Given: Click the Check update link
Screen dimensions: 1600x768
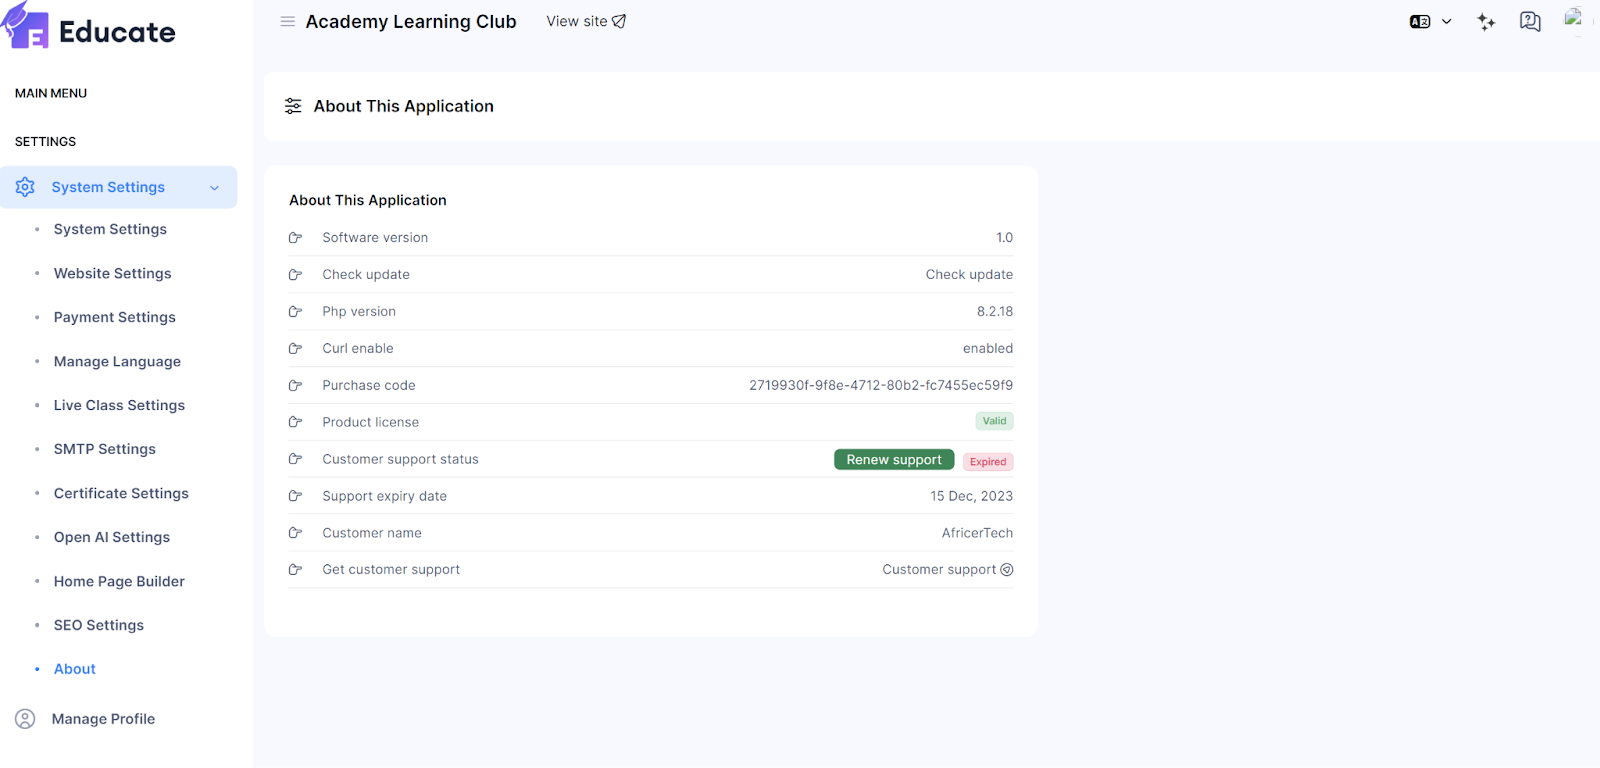Looking at the screenshot, I should (968, 274).
